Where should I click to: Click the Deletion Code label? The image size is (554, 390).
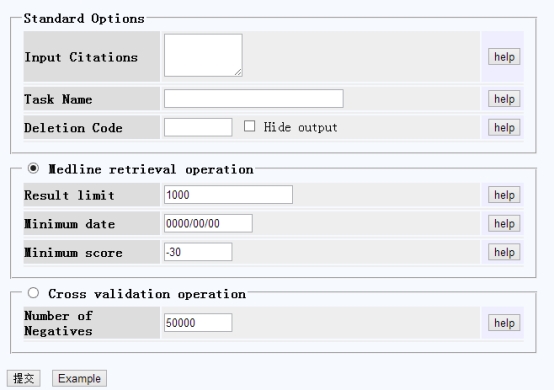73,128
